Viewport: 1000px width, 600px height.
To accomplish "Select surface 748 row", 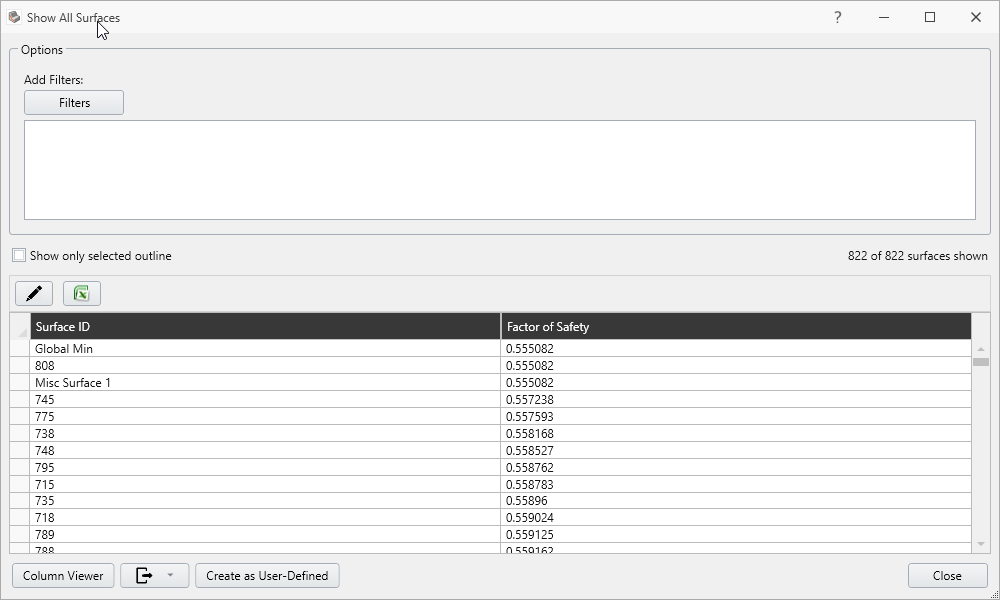I will (x=490, y=450).
